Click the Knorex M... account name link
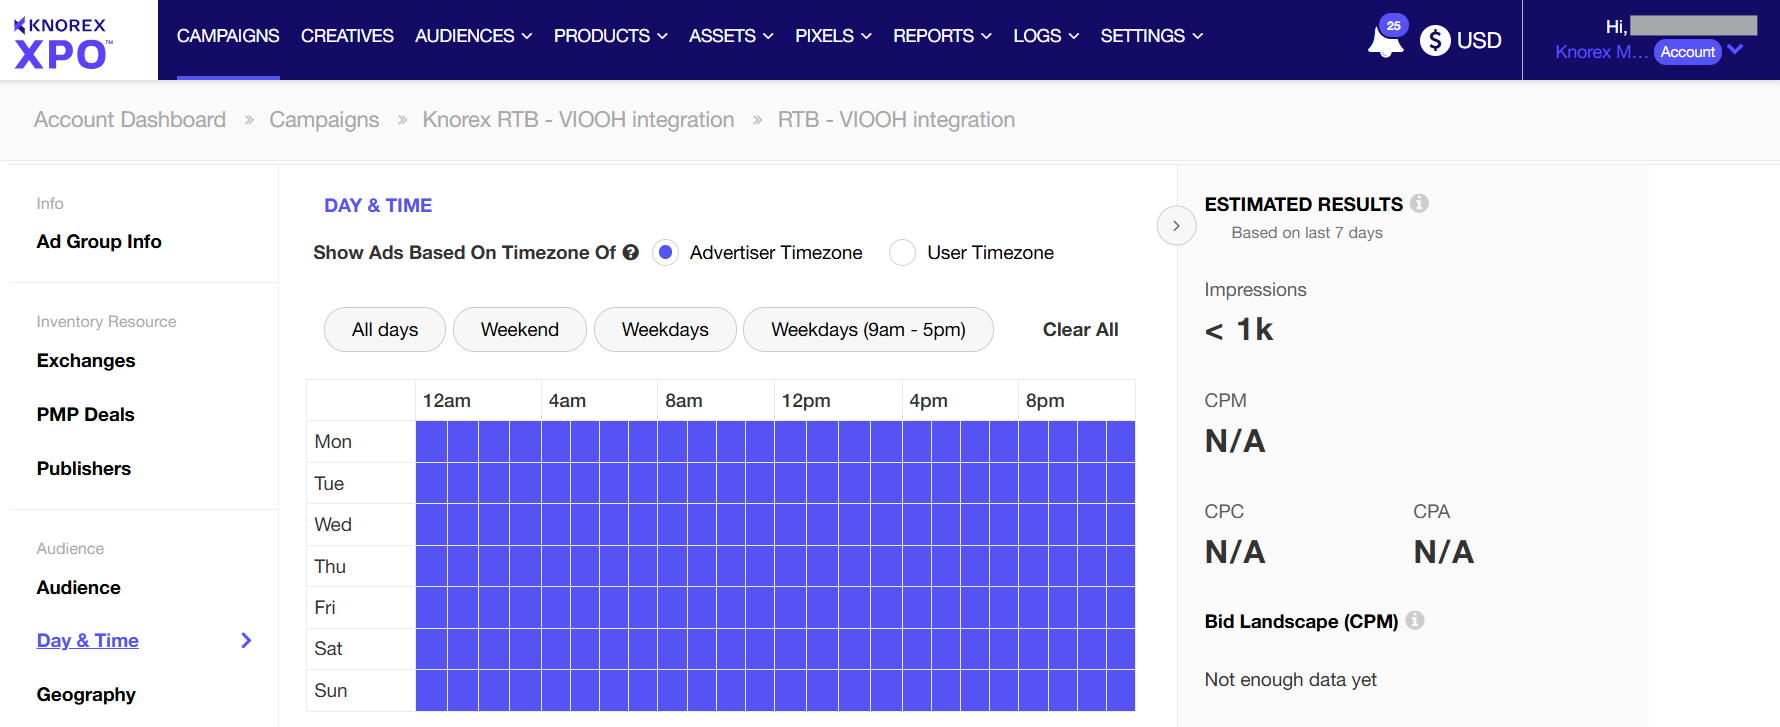Screen dimensions: 1780x727 (x=1601, y=52)
